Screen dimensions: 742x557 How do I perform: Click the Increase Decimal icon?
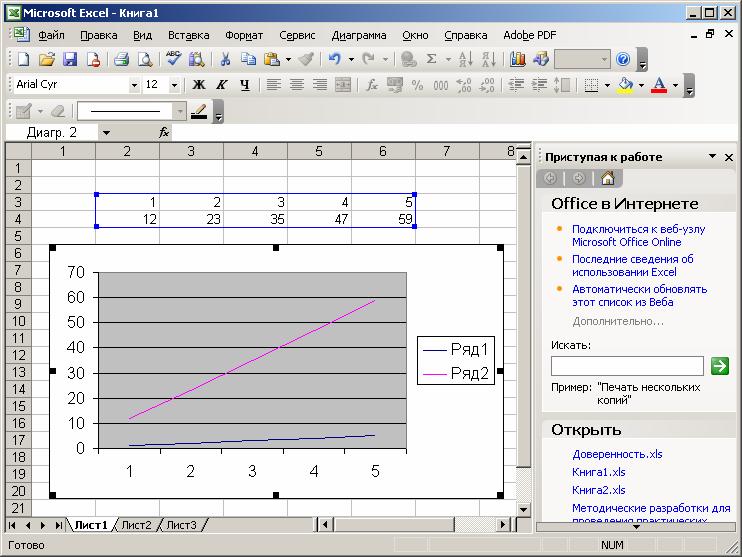(x=464, y=85)
